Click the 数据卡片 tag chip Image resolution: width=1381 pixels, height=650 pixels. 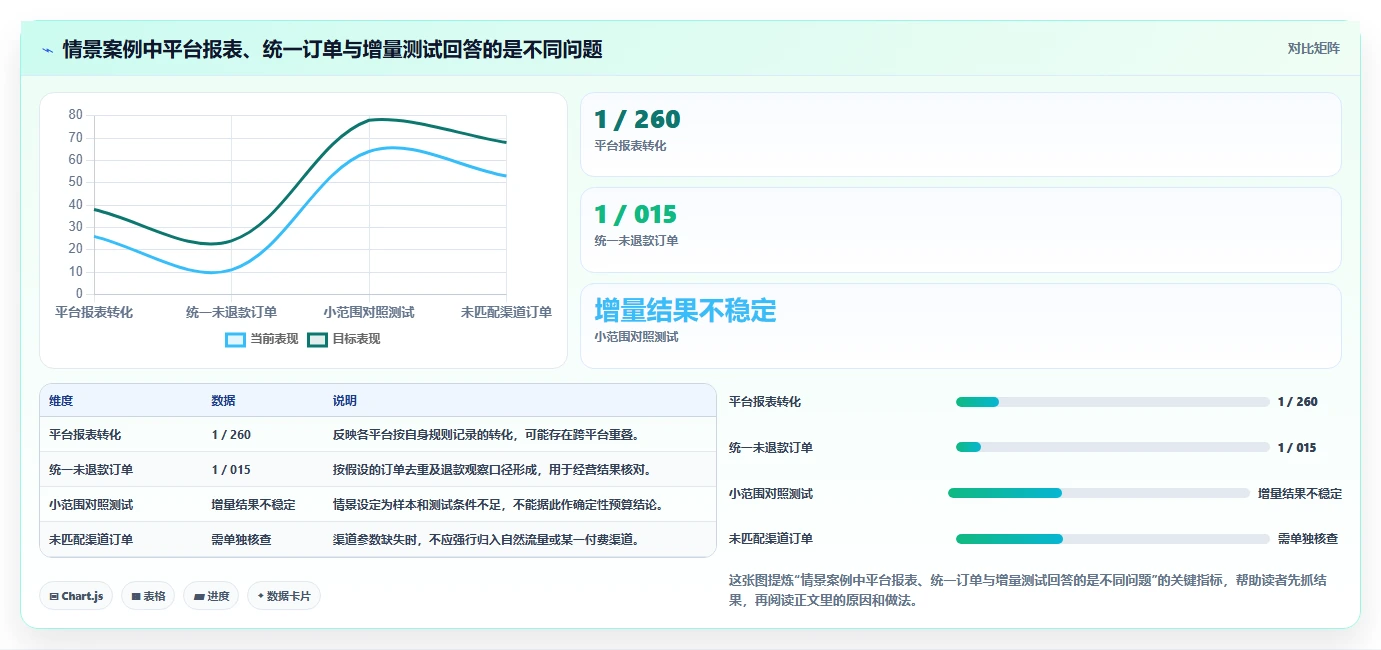point(284,596)
